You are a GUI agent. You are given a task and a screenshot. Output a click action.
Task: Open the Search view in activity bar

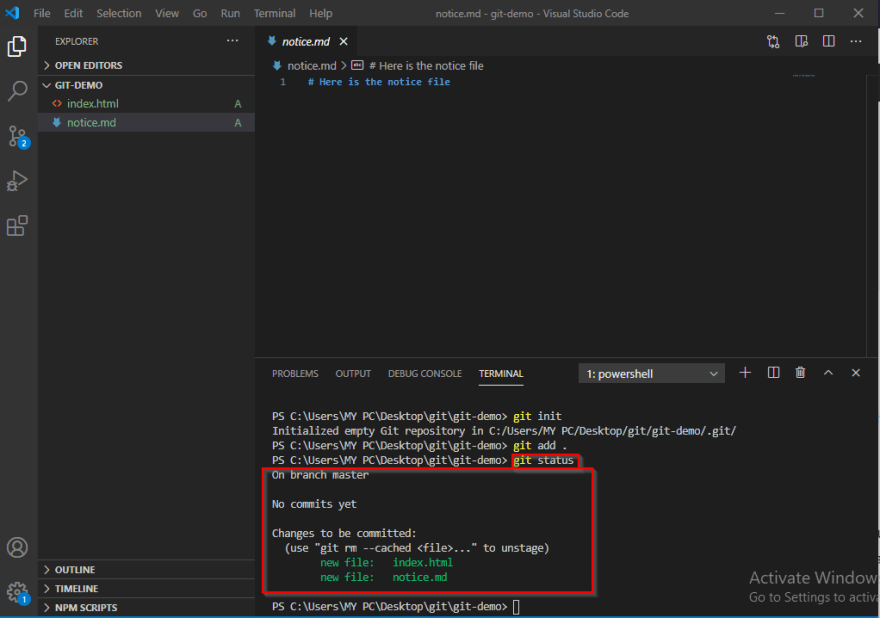click(17, 91)
